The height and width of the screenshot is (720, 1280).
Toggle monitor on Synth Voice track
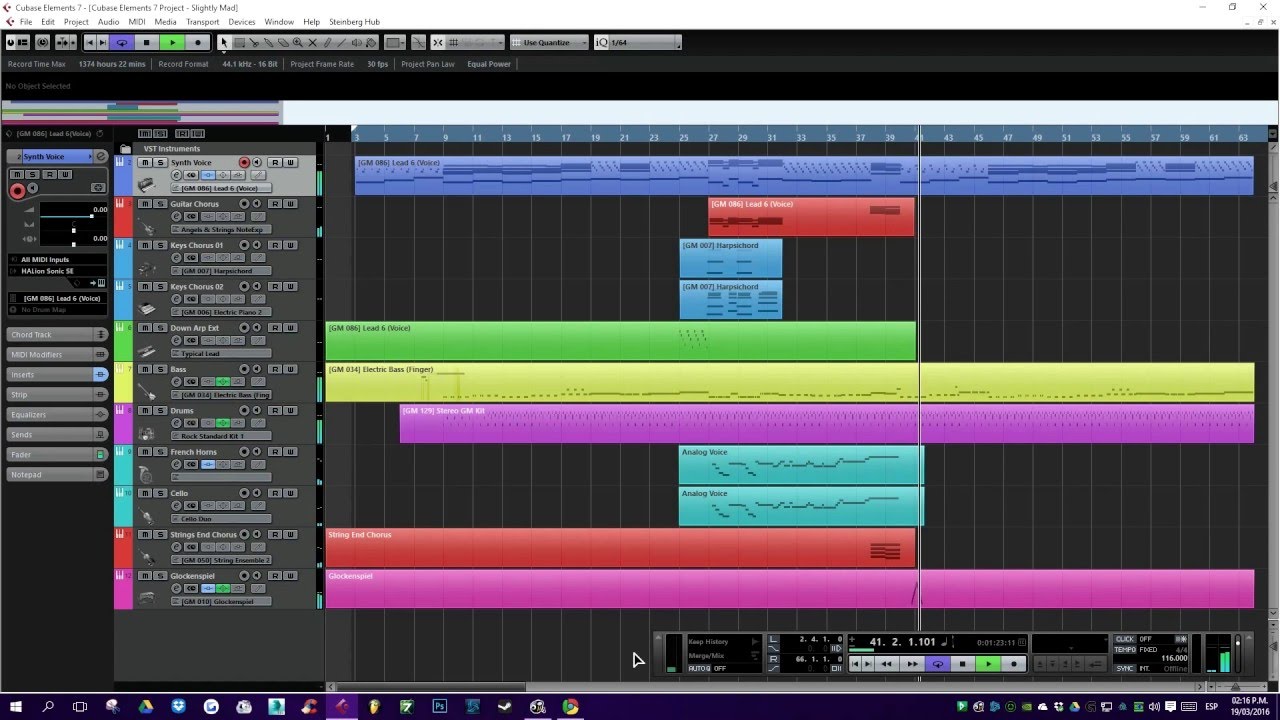[257, 162]
